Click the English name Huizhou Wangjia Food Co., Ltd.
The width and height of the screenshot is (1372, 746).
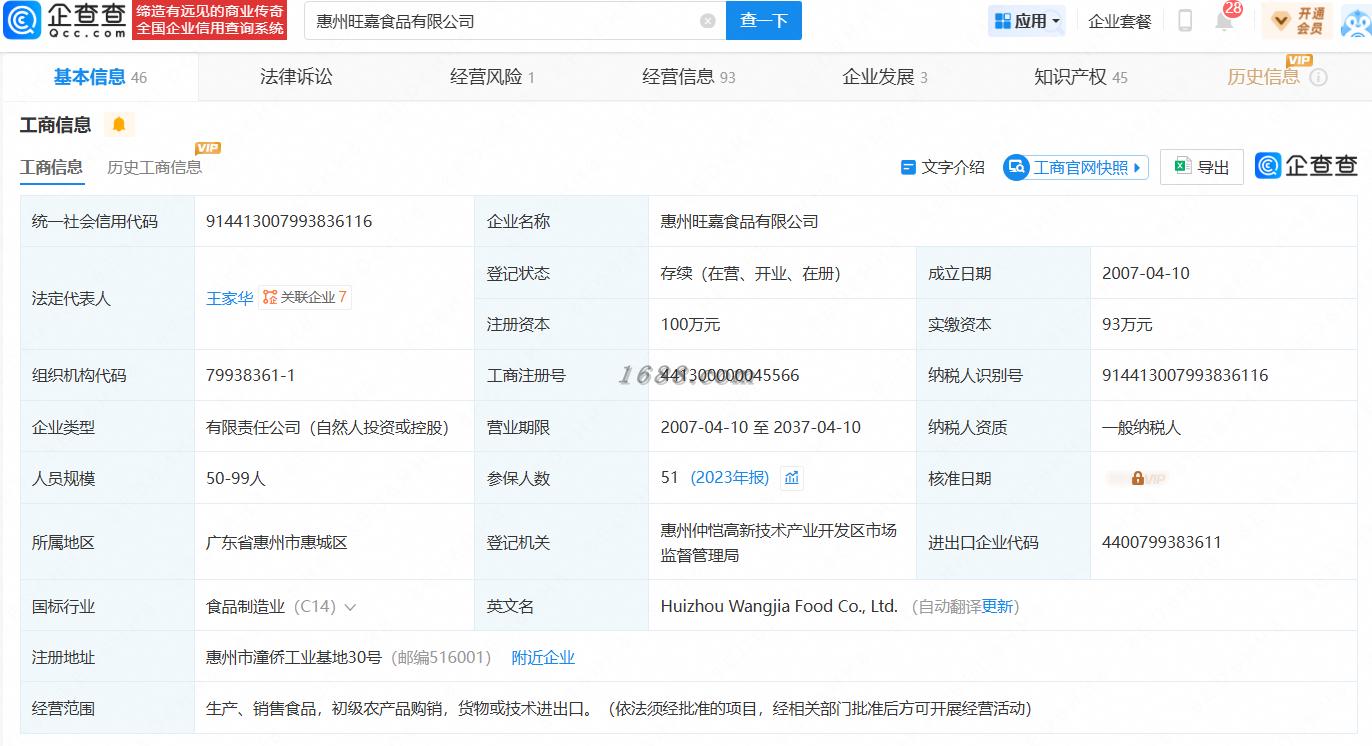779,606
